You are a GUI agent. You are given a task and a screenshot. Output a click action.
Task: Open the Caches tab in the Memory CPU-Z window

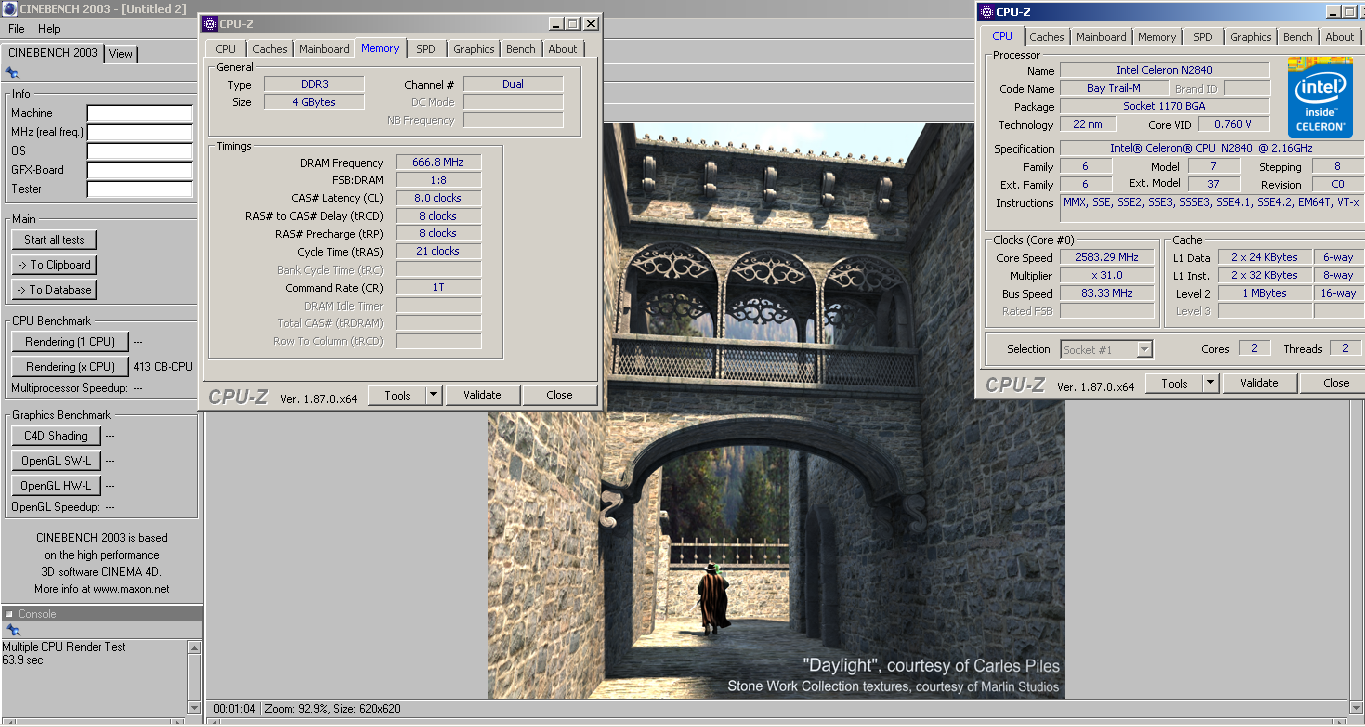pyautogui.click(x=270, y=49)
